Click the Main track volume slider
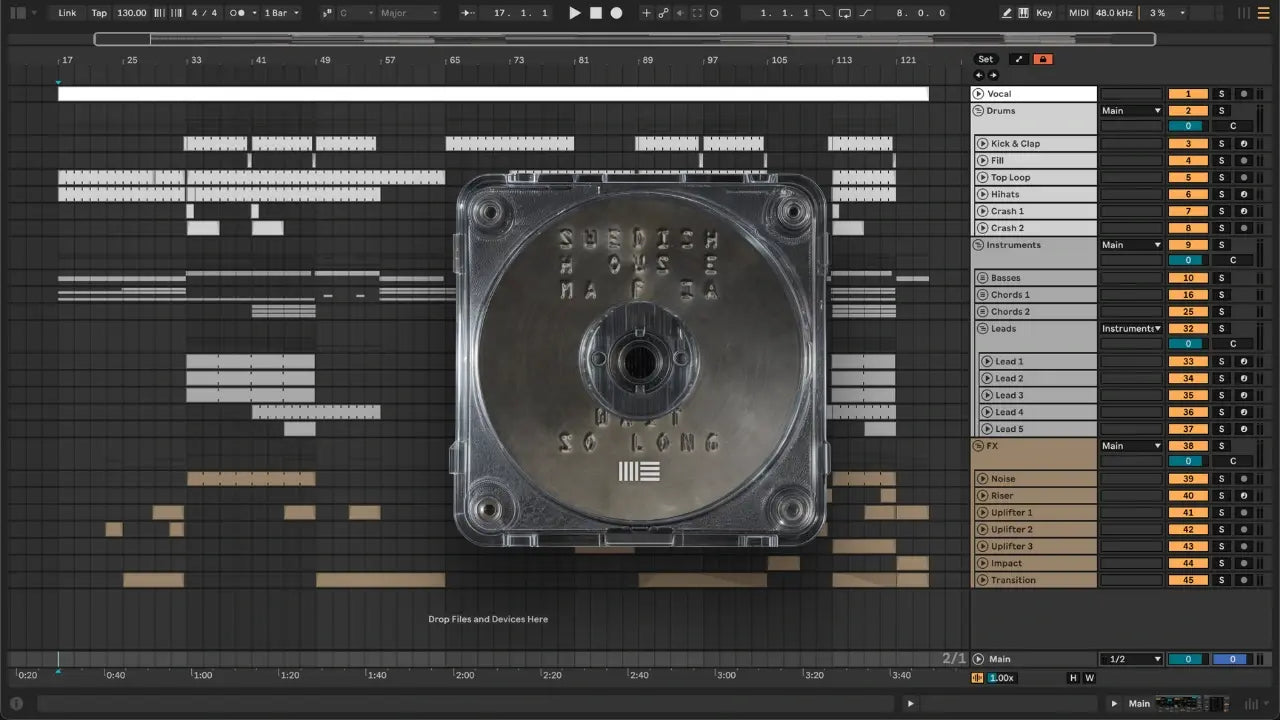1280x720 pixels. point(1188,659)
